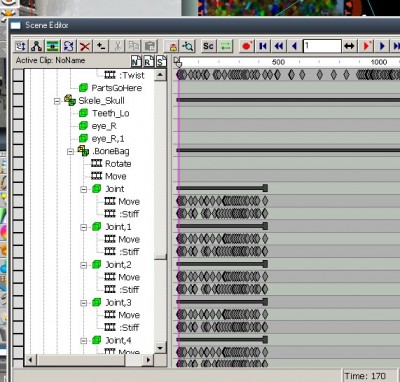Click the red play button
The image size is (400, 382).
click(367, 46)
